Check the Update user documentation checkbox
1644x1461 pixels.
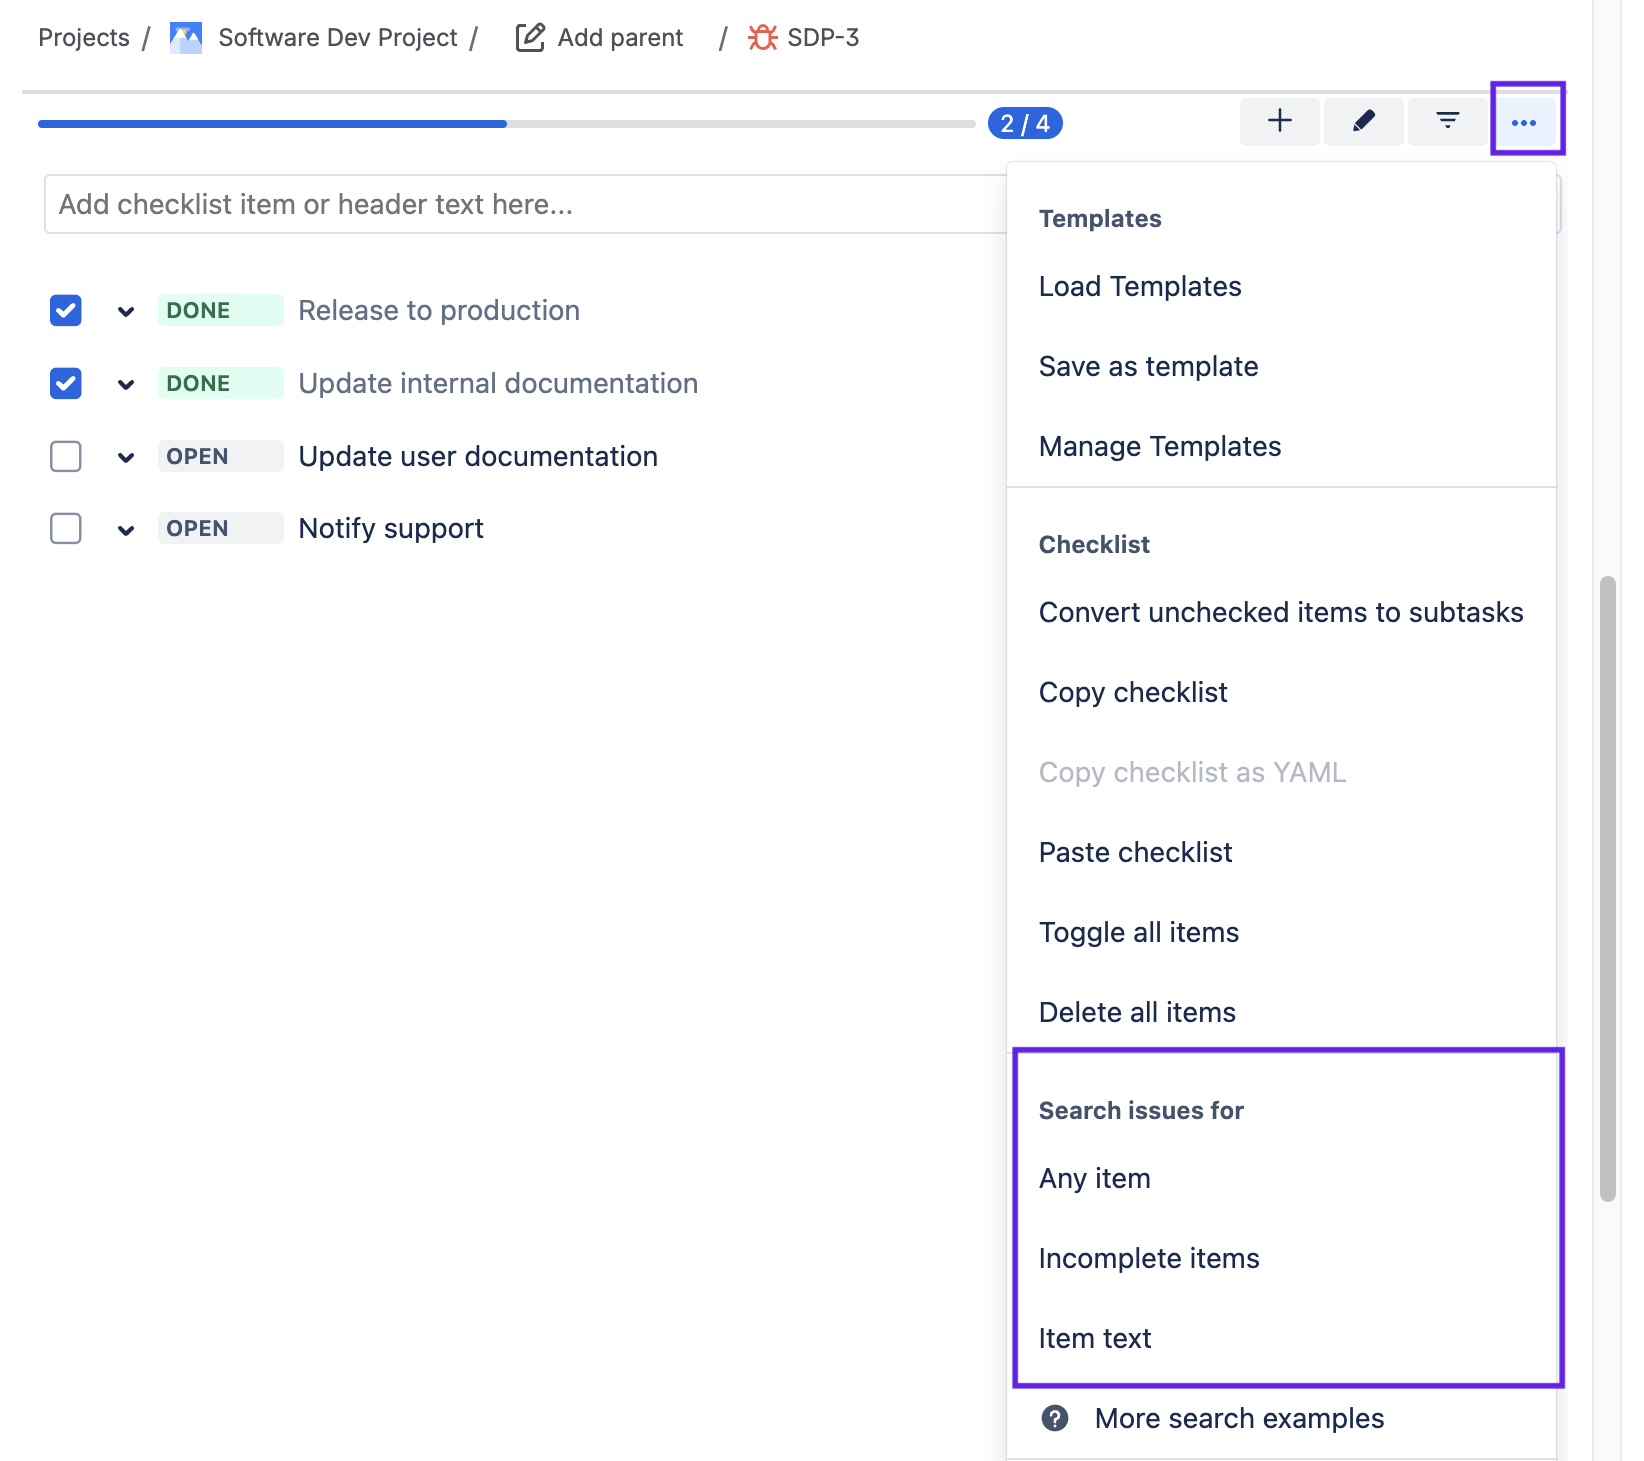pyautogui.click(x=66, y=457)
